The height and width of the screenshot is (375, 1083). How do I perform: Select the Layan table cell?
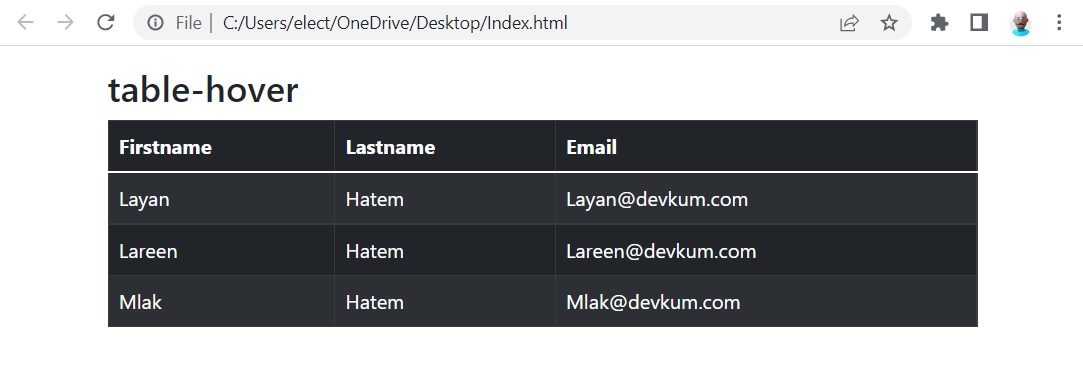[221, 200]
